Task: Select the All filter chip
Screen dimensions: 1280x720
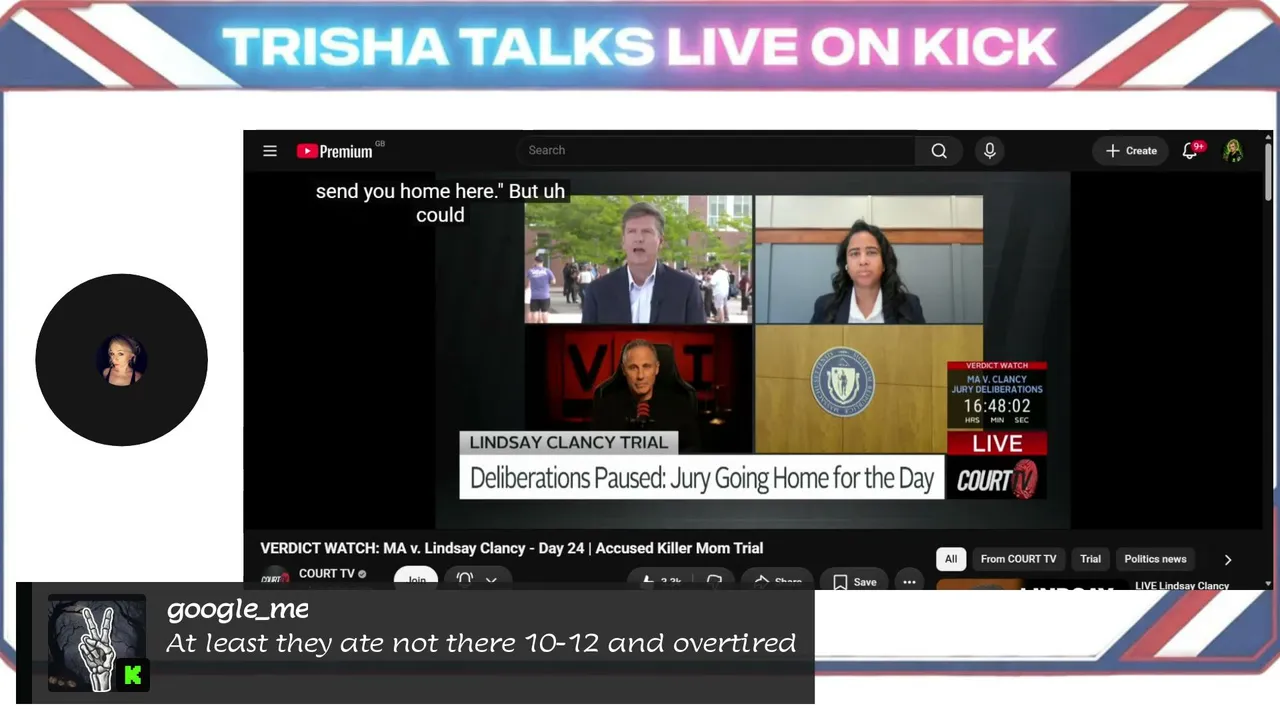Action: click(951, 559)
